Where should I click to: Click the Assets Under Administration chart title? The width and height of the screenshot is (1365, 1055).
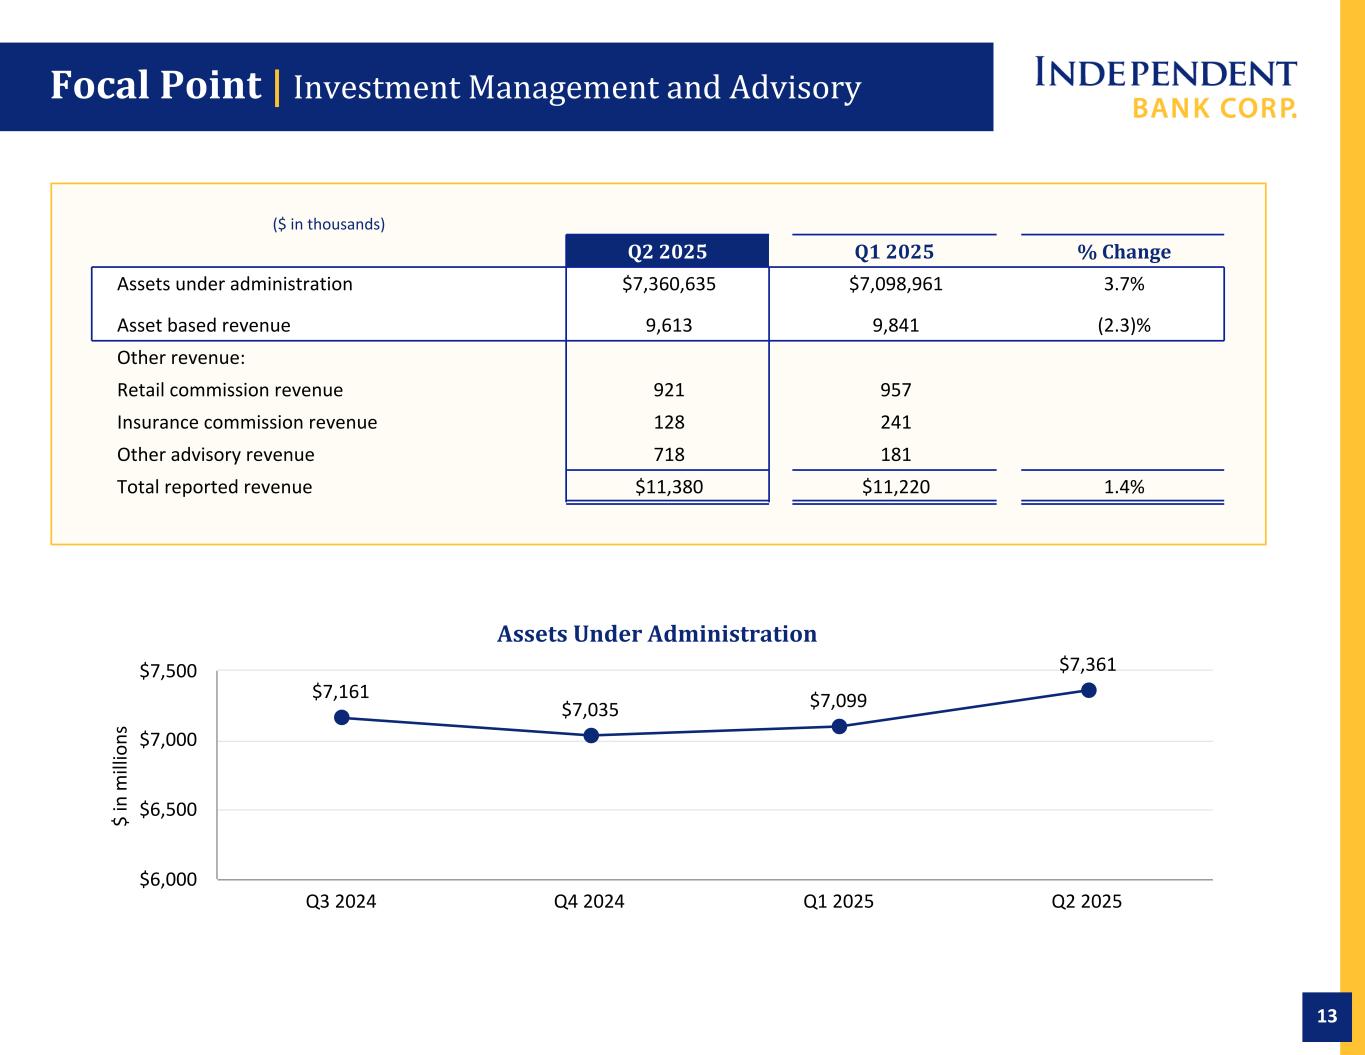click(x=657, y=634)
